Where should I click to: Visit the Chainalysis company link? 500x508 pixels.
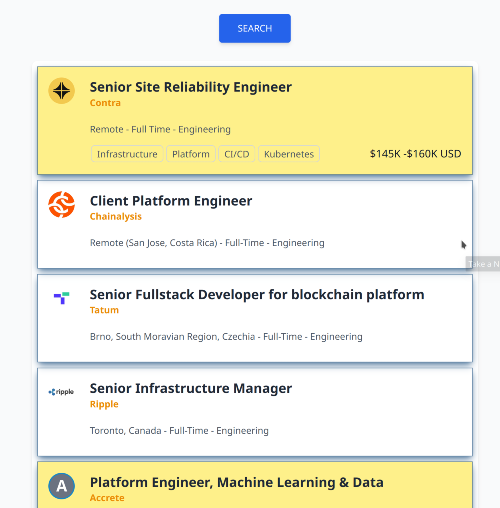(x=116, y=216)
